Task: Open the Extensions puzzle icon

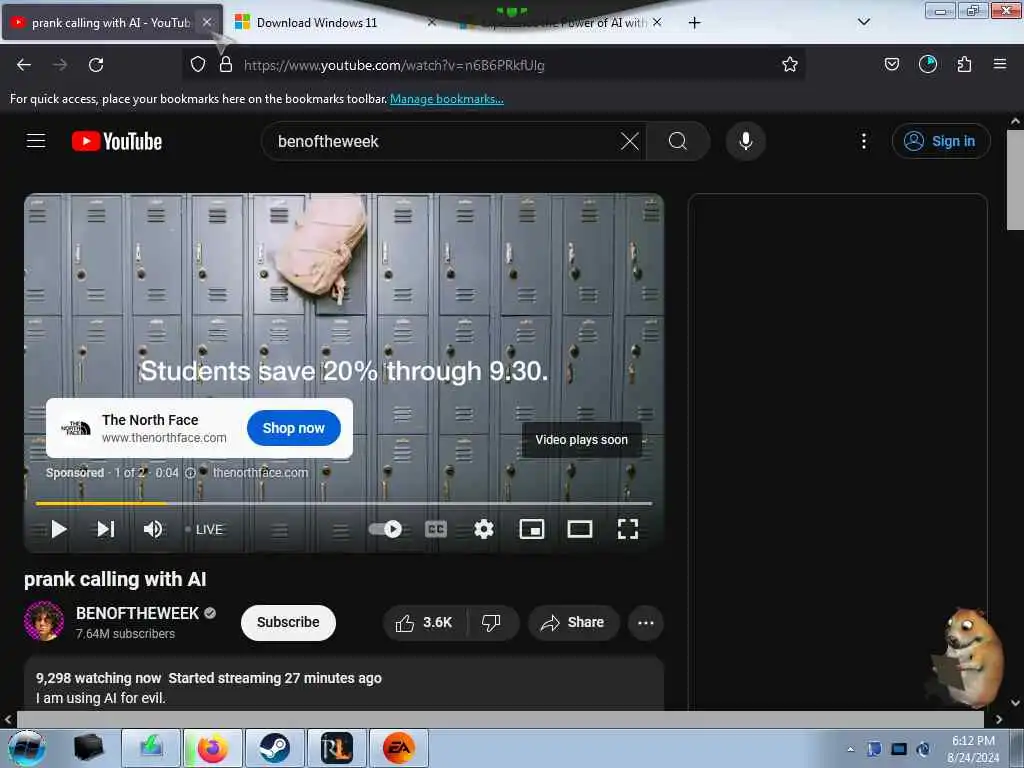Action: click(964, 64)
